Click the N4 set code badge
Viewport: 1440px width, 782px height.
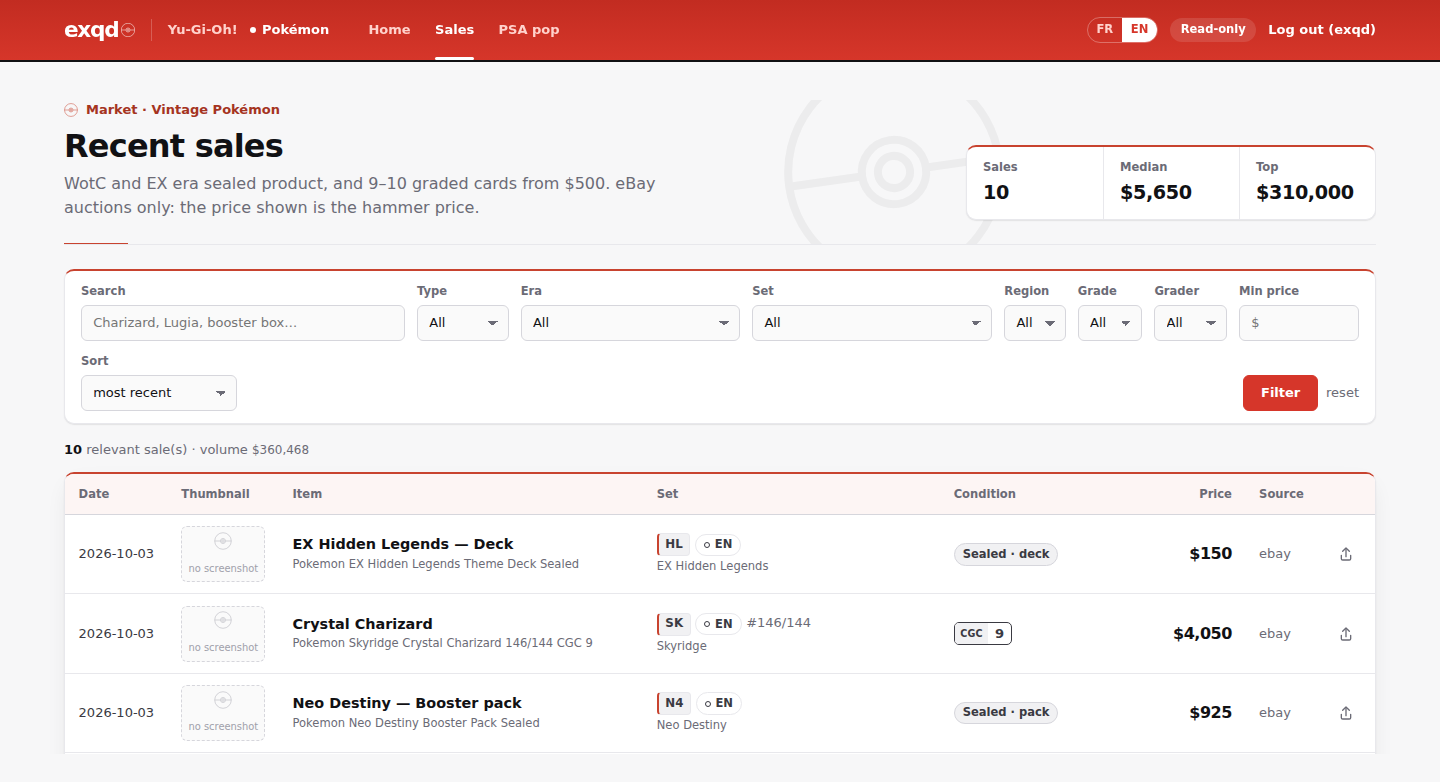point(674,703)
